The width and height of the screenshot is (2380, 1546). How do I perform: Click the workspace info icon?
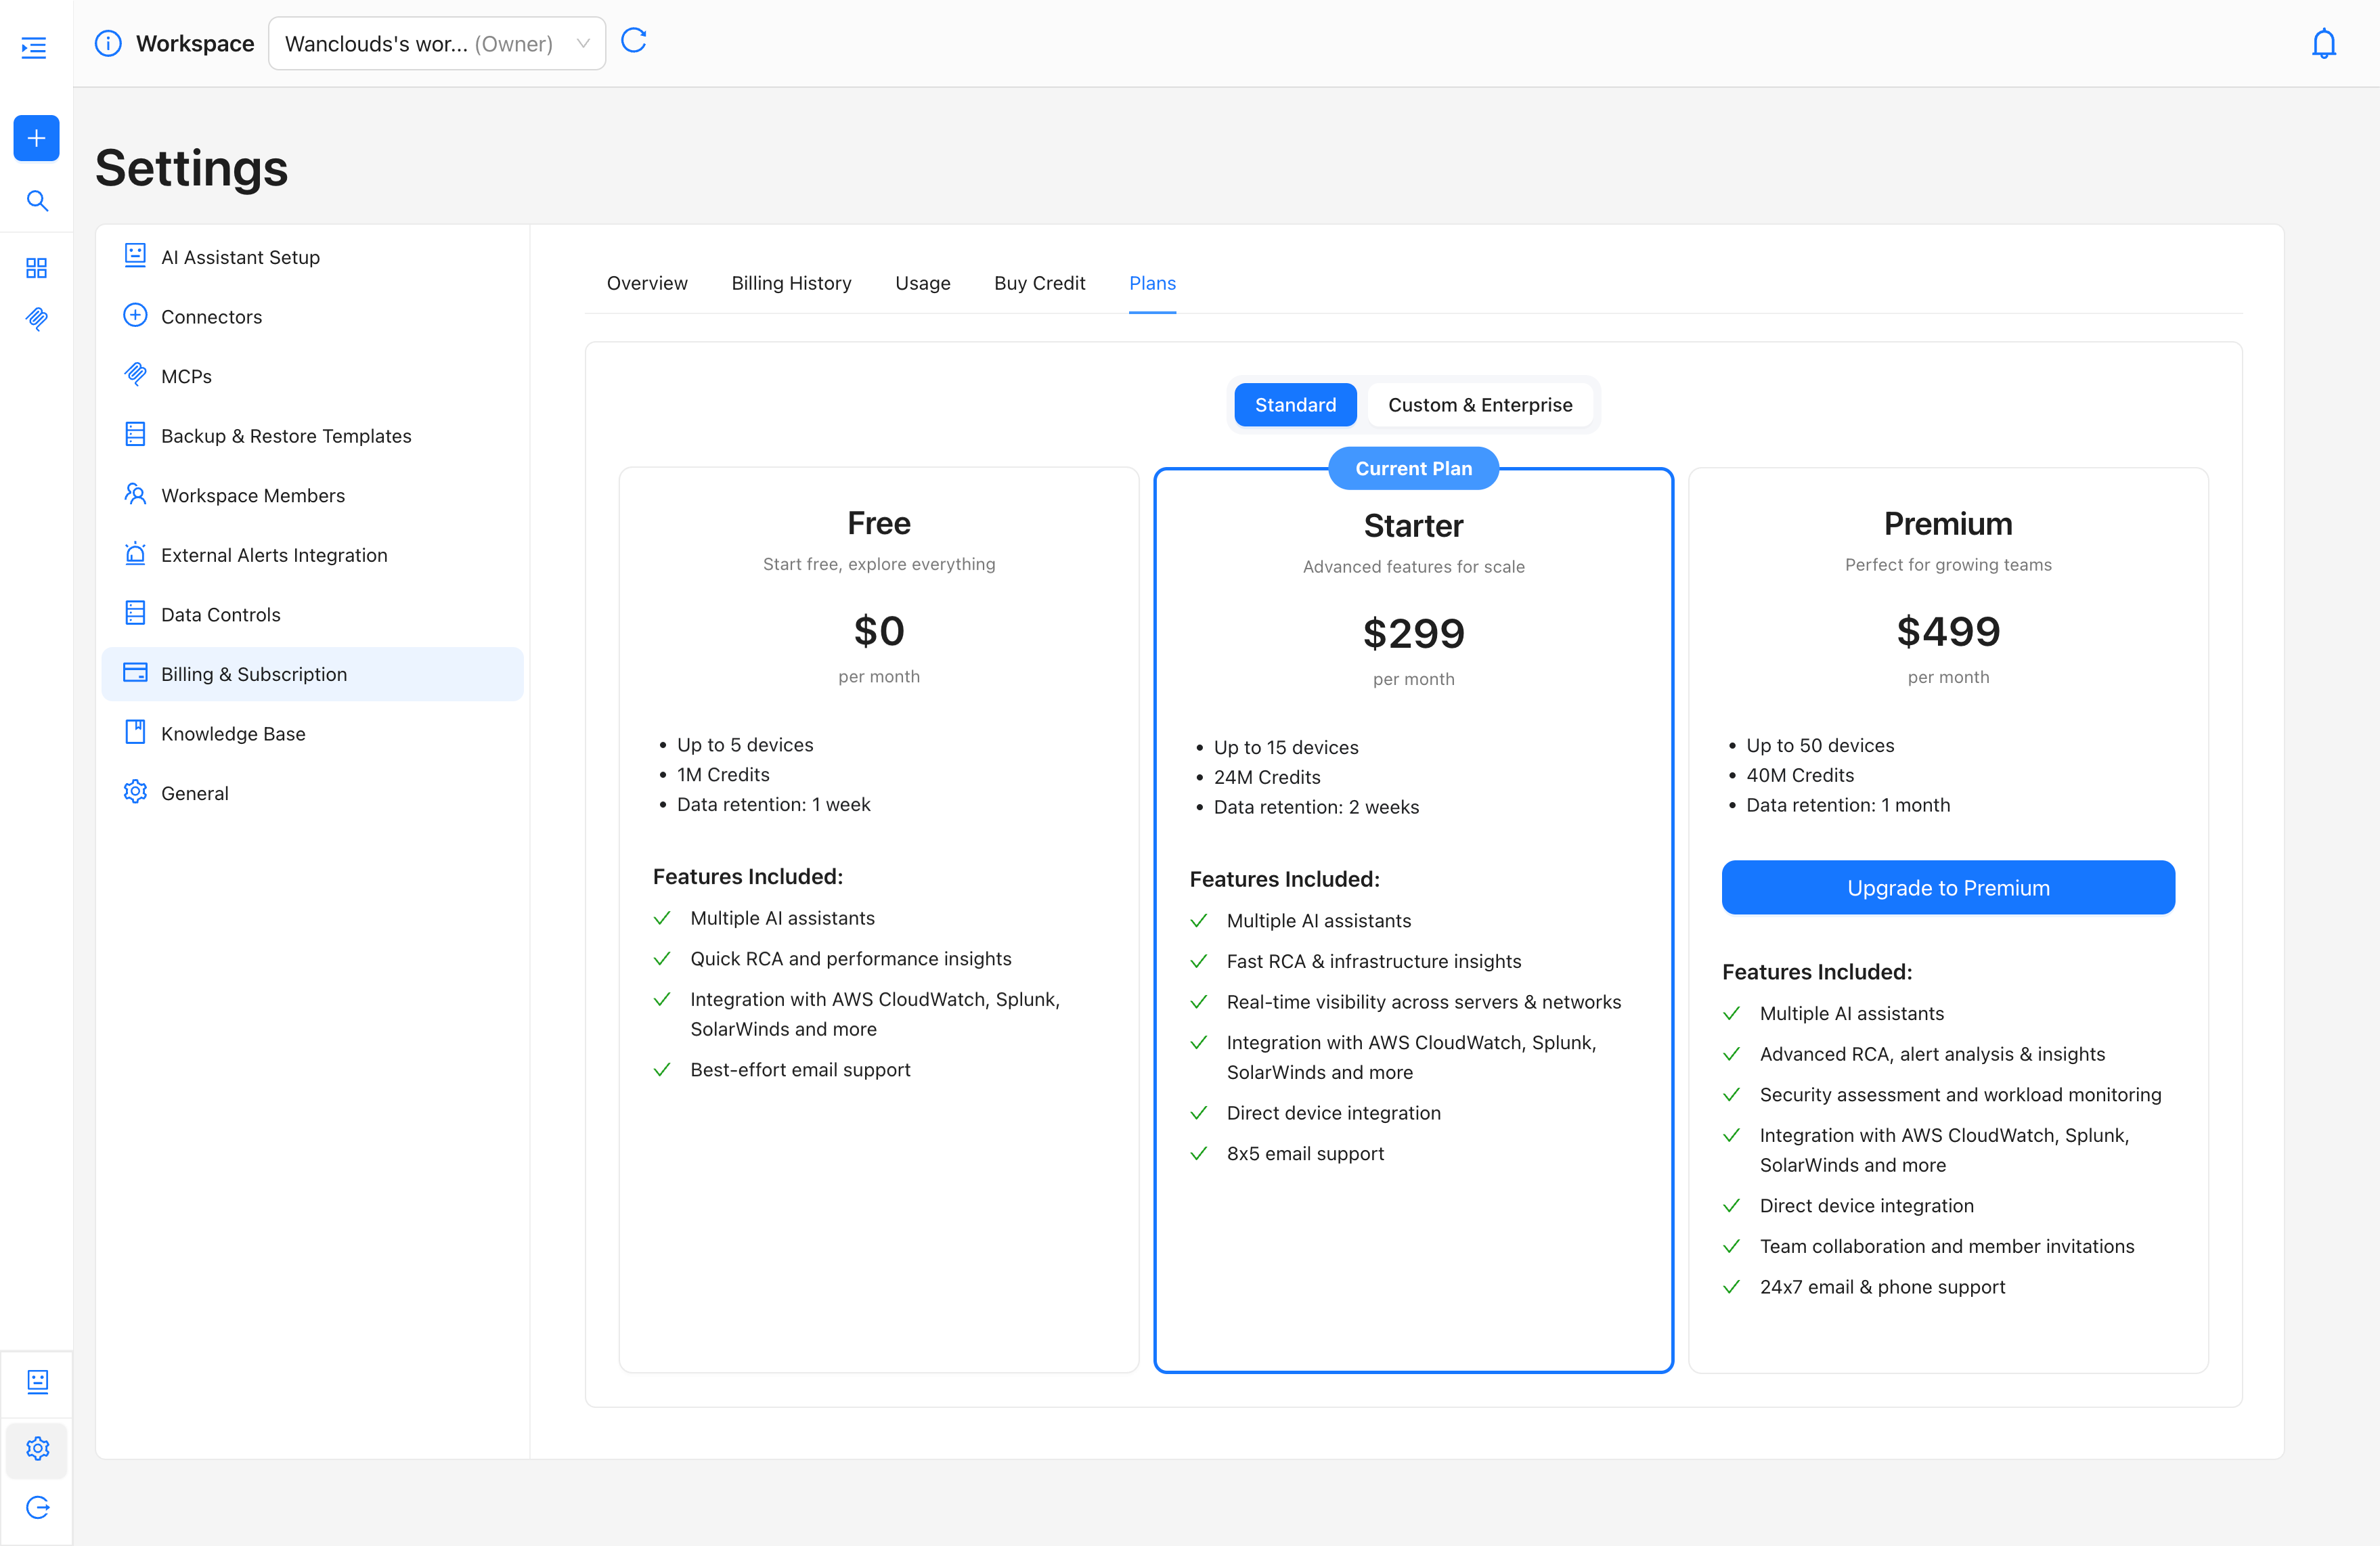click(x=108, y=44)
